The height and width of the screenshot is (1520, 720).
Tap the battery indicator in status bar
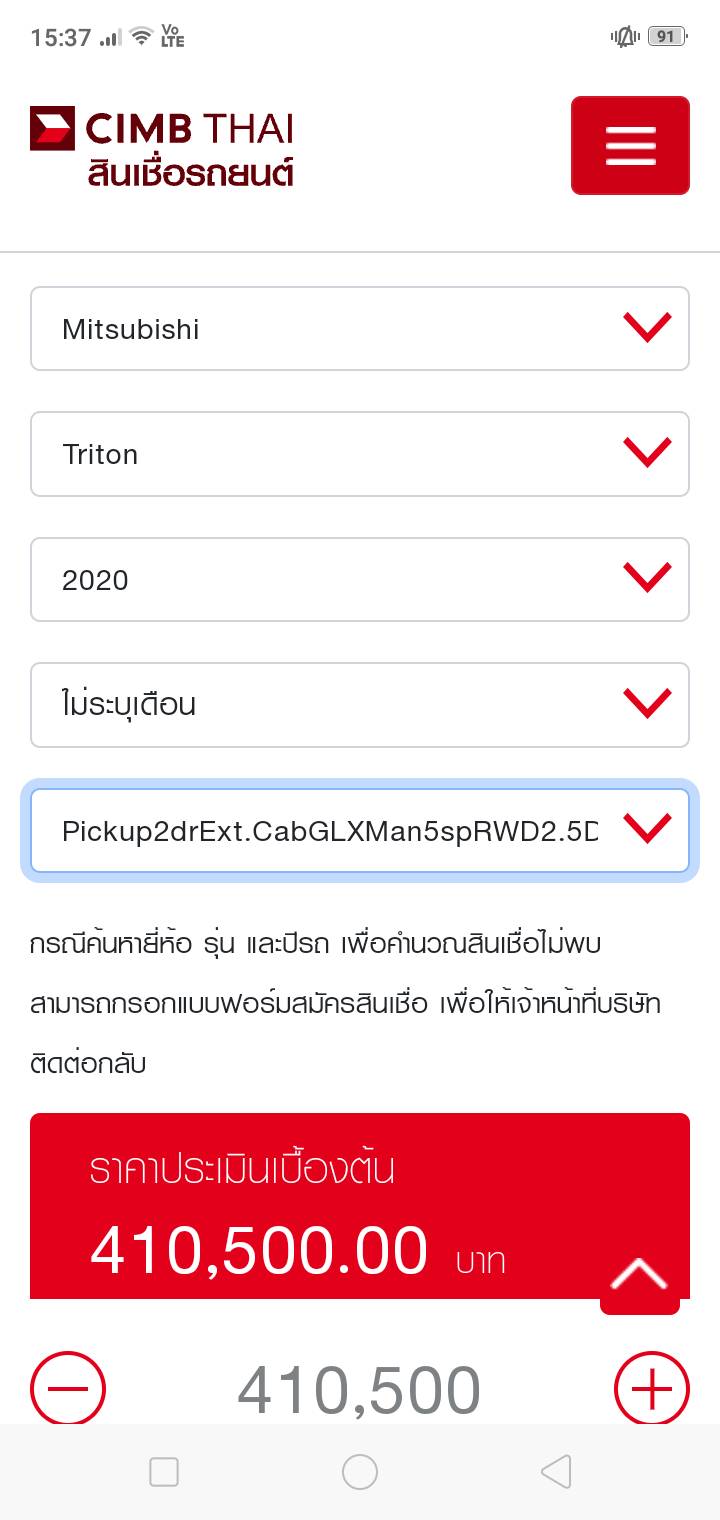tap(667, 37)
